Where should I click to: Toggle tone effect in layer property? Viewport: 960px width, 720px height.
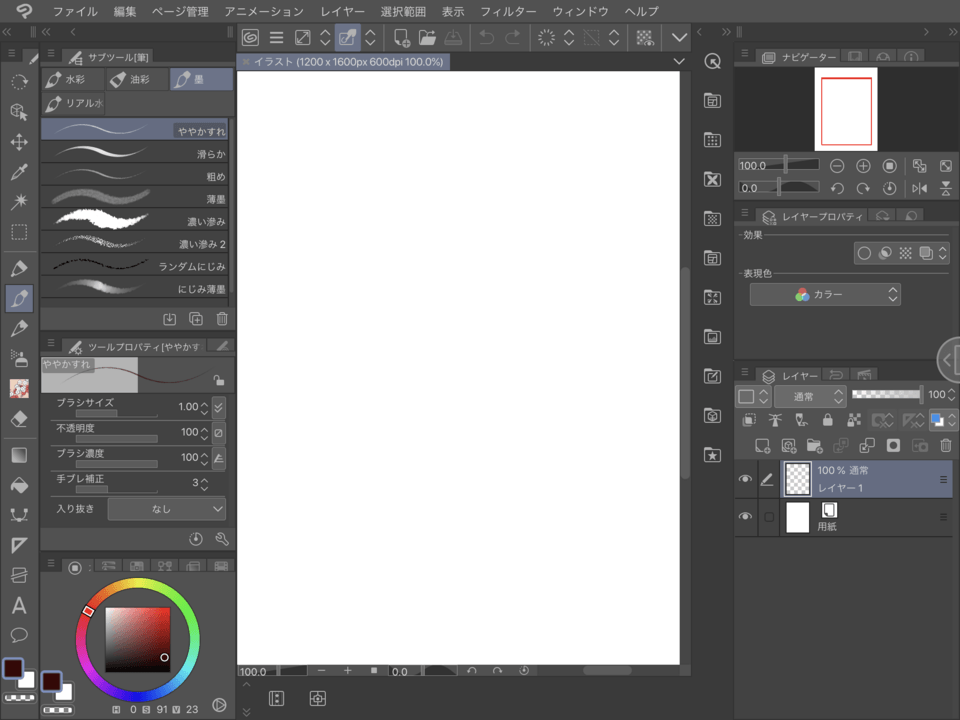click(x=906, y=253)
